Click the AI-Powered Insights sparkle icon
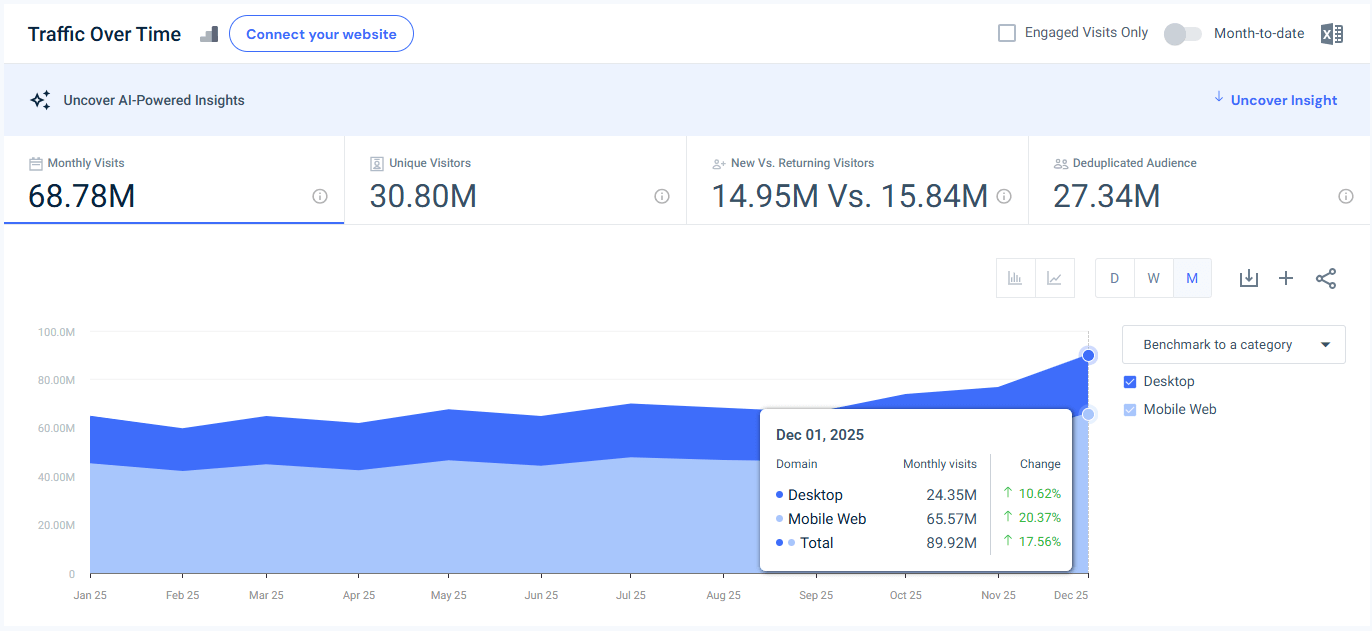This screenshot has height=631, width=1372. click(40, 99)
